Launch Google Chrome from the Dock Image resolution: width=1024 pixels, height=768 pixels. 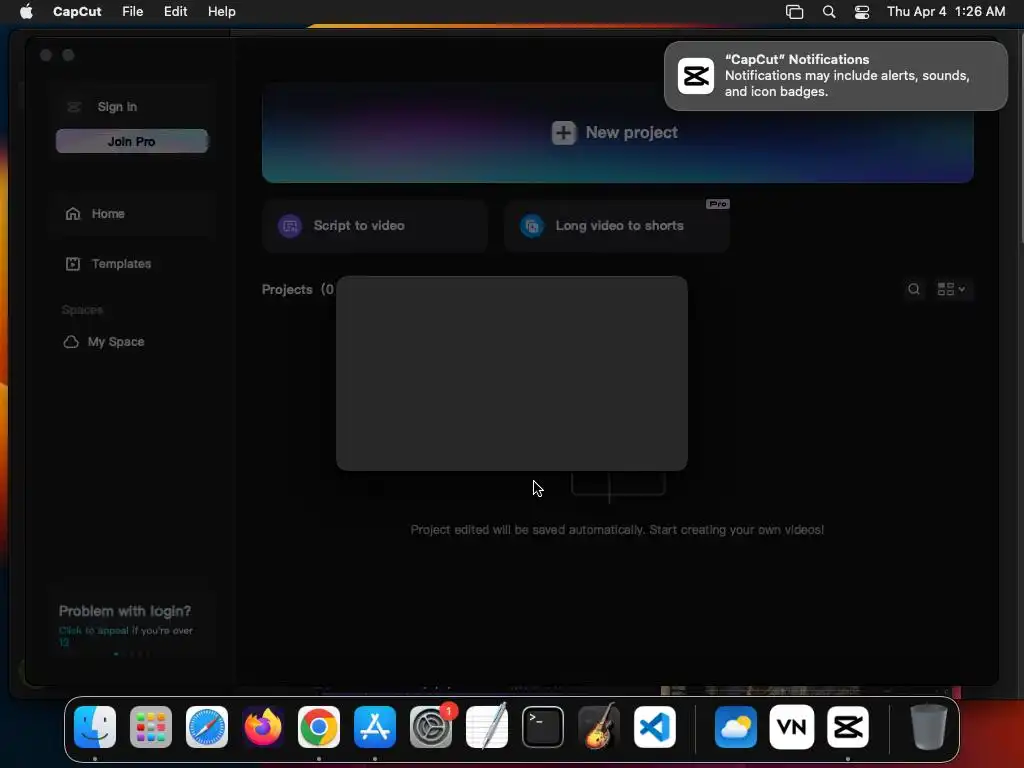319,727
